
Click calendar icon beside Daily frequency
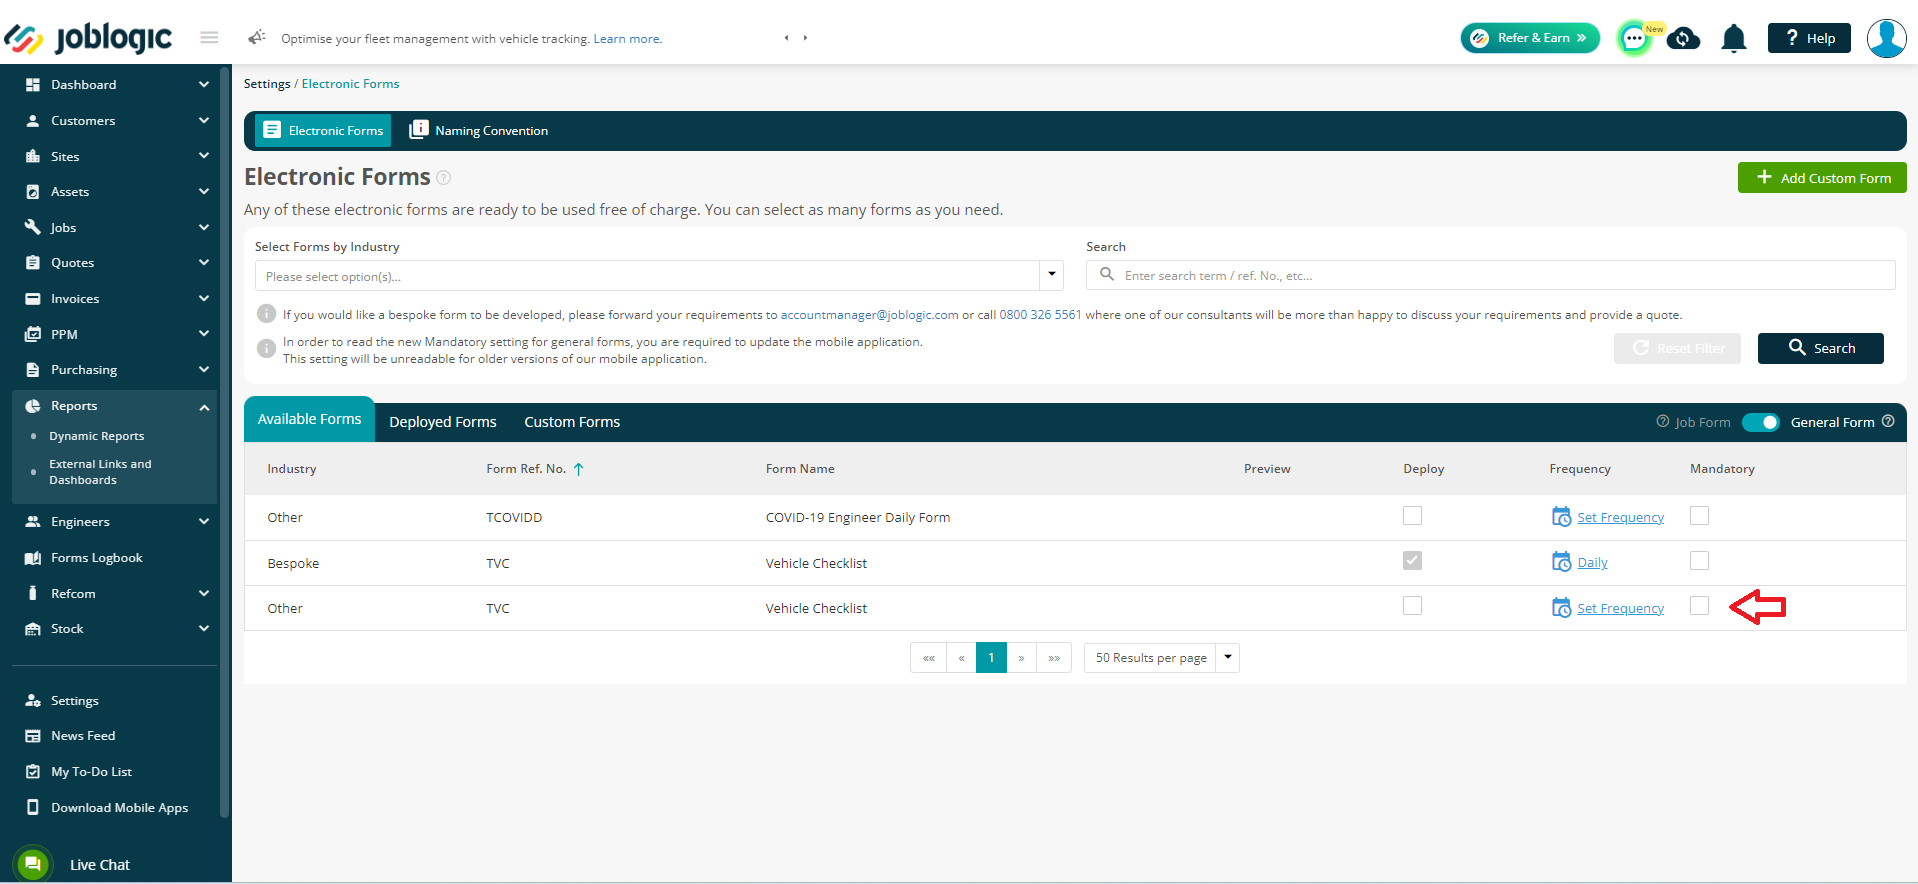click(1561, 562)
